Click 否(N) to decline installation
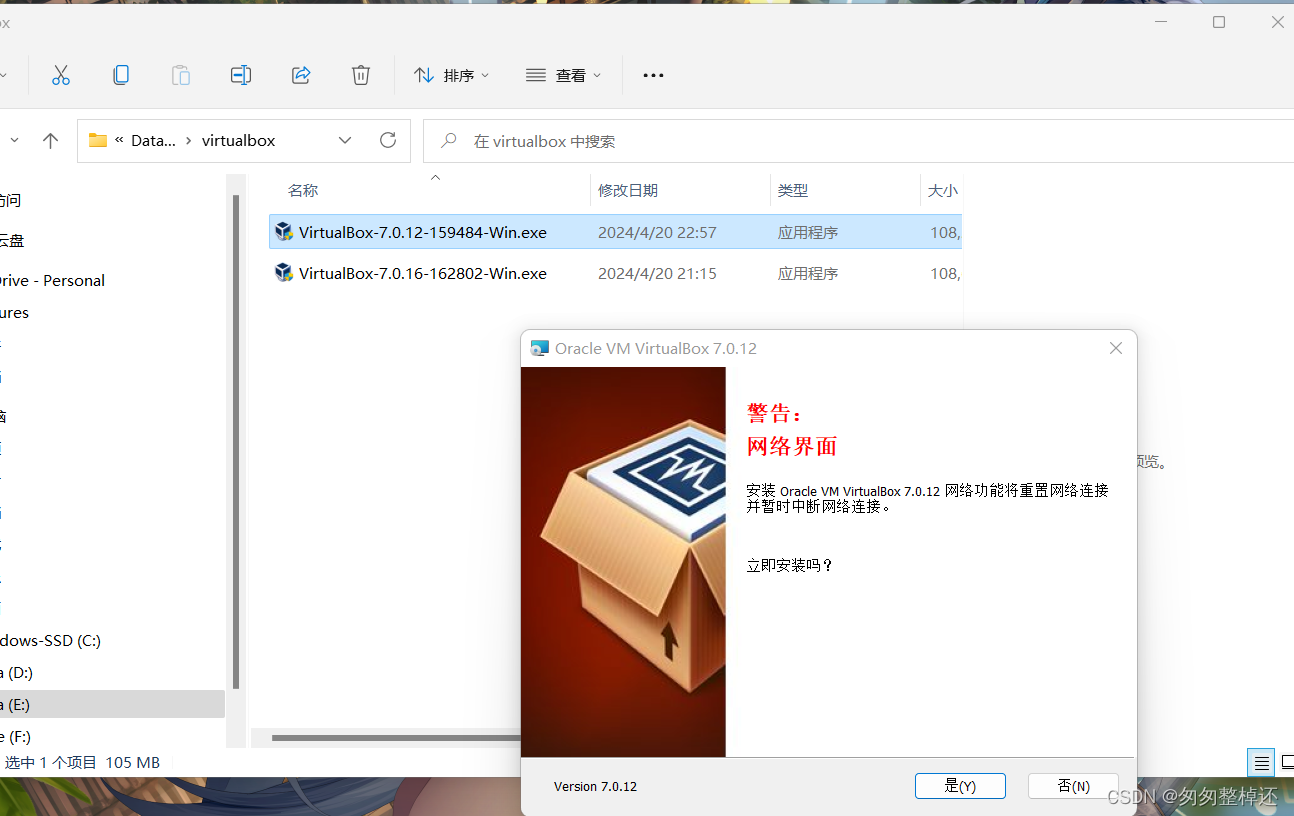The image size is (1294, 816). click(x=1073, y=786)
